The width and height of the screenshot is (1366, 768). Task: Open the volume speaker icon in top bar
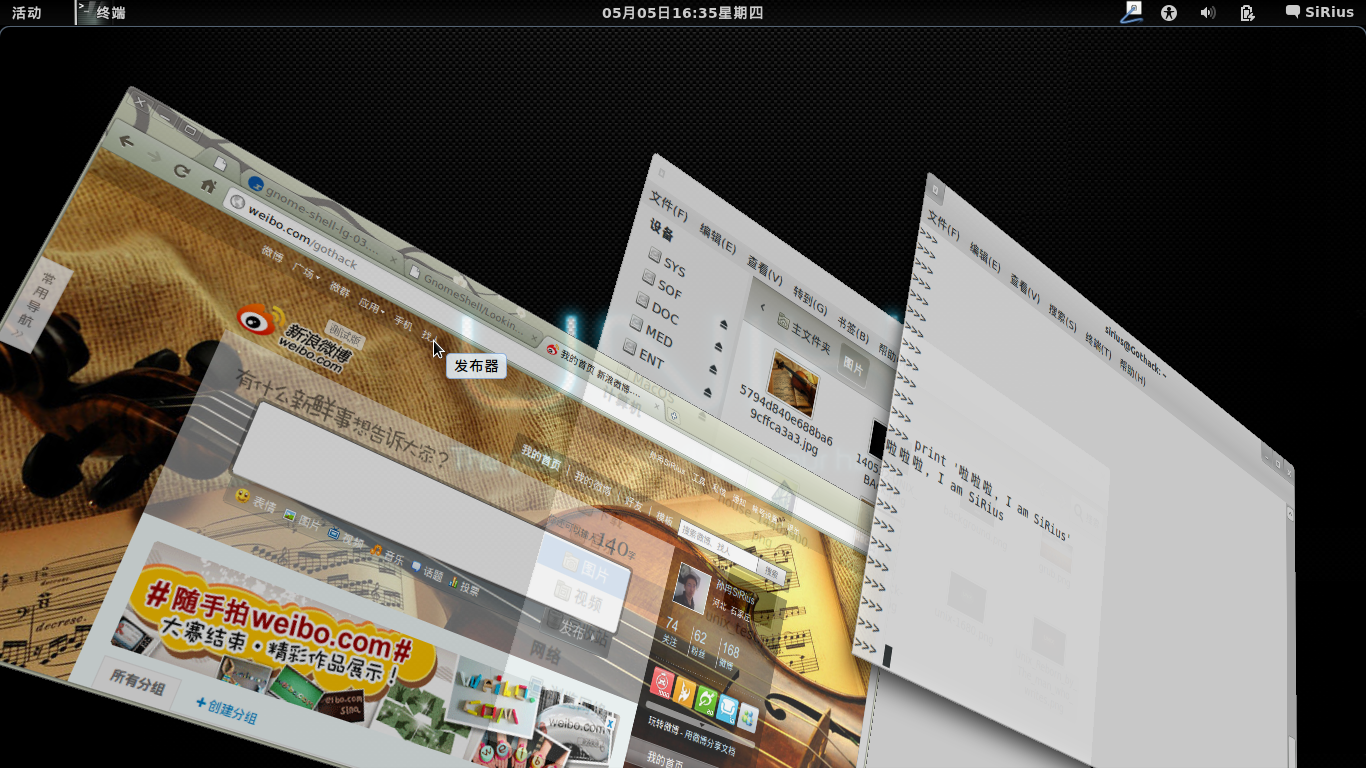pyautogui.click(x=1208, y=13)
